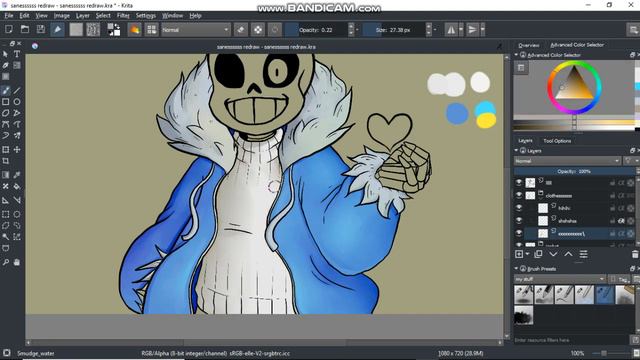Viewport: 640px width, 360px height.
Task: Select the Freehand Brush tool
Action: (x=6, y=91)
